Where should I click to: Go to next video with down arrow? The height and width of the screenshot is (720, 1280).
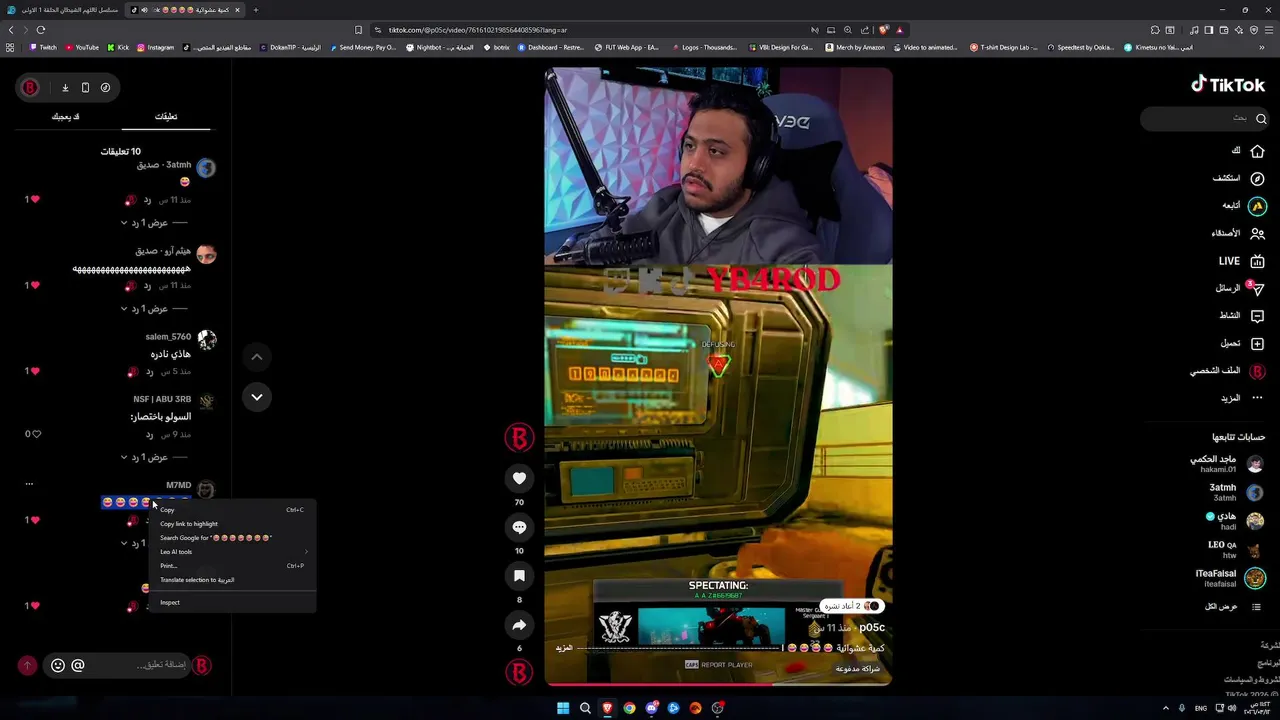[x=257, y=397]
